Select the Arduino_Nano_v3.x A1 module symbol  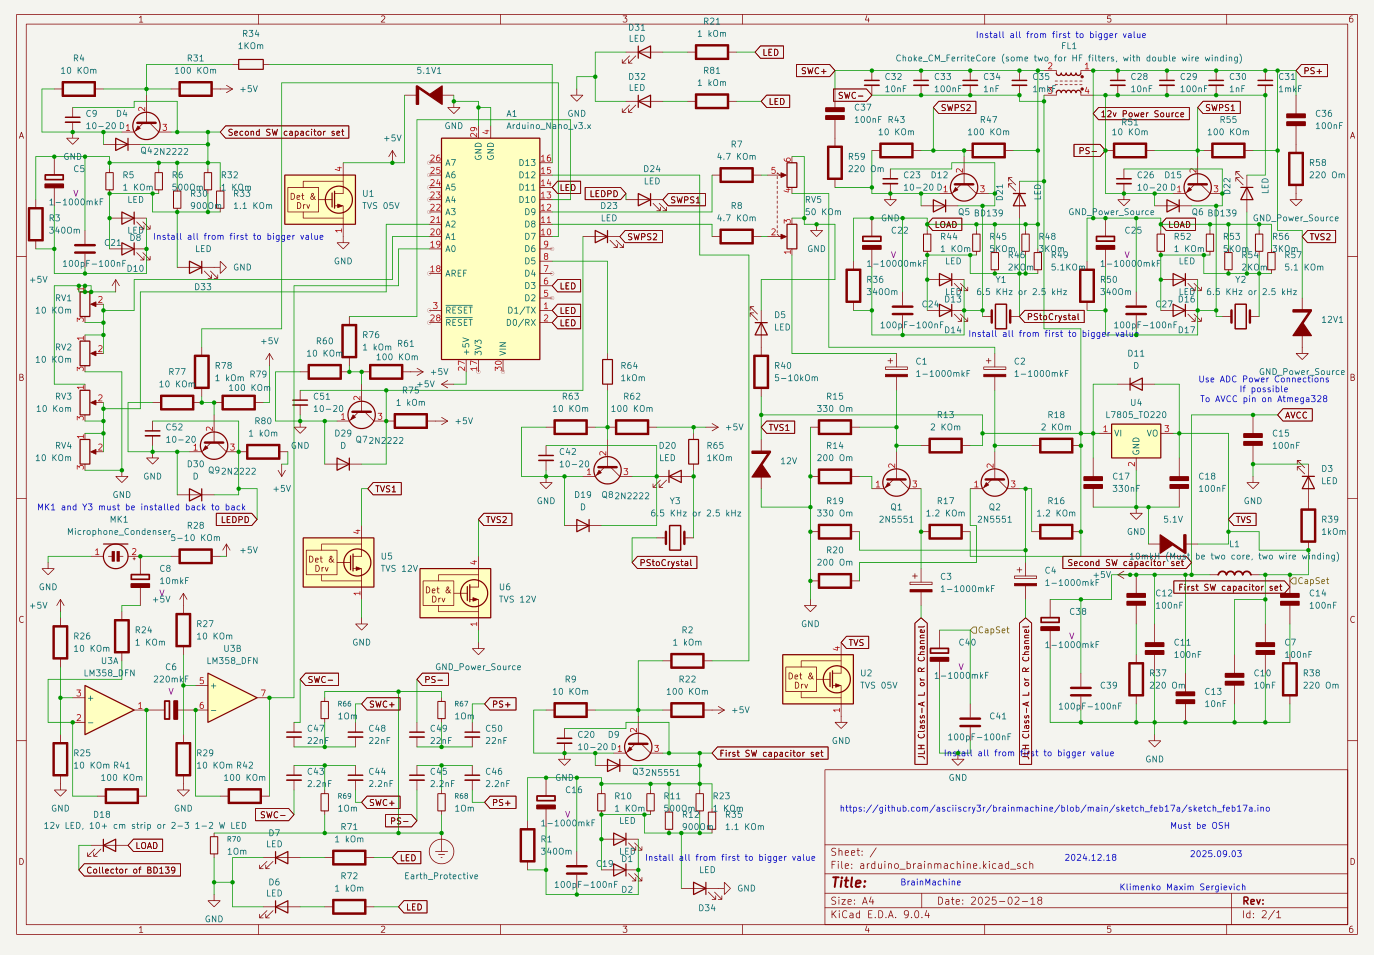[x=491, y=248]
